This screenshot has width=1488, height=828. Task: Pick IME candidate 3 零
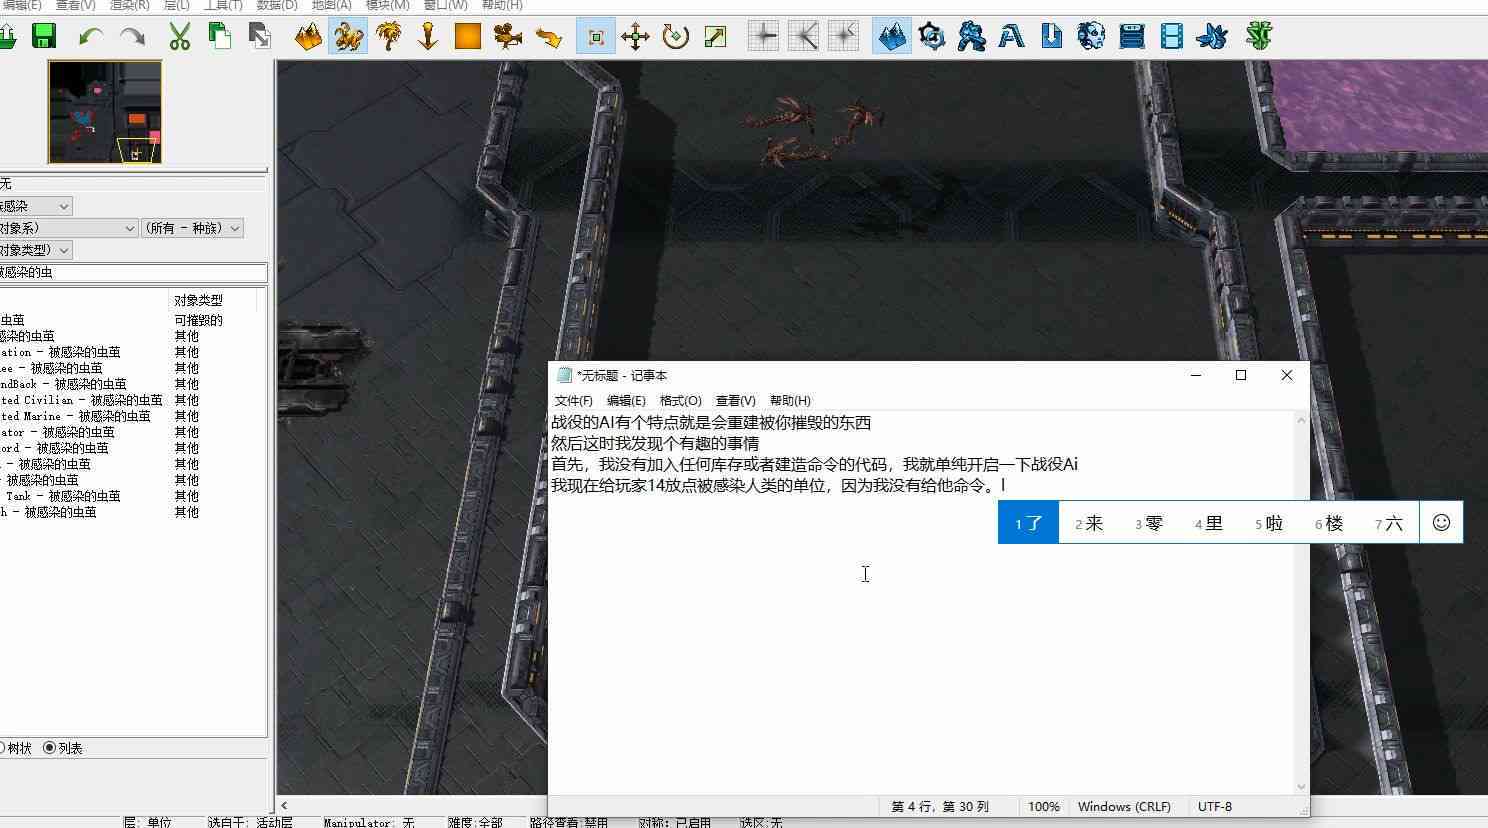[x=1149, y=523]
